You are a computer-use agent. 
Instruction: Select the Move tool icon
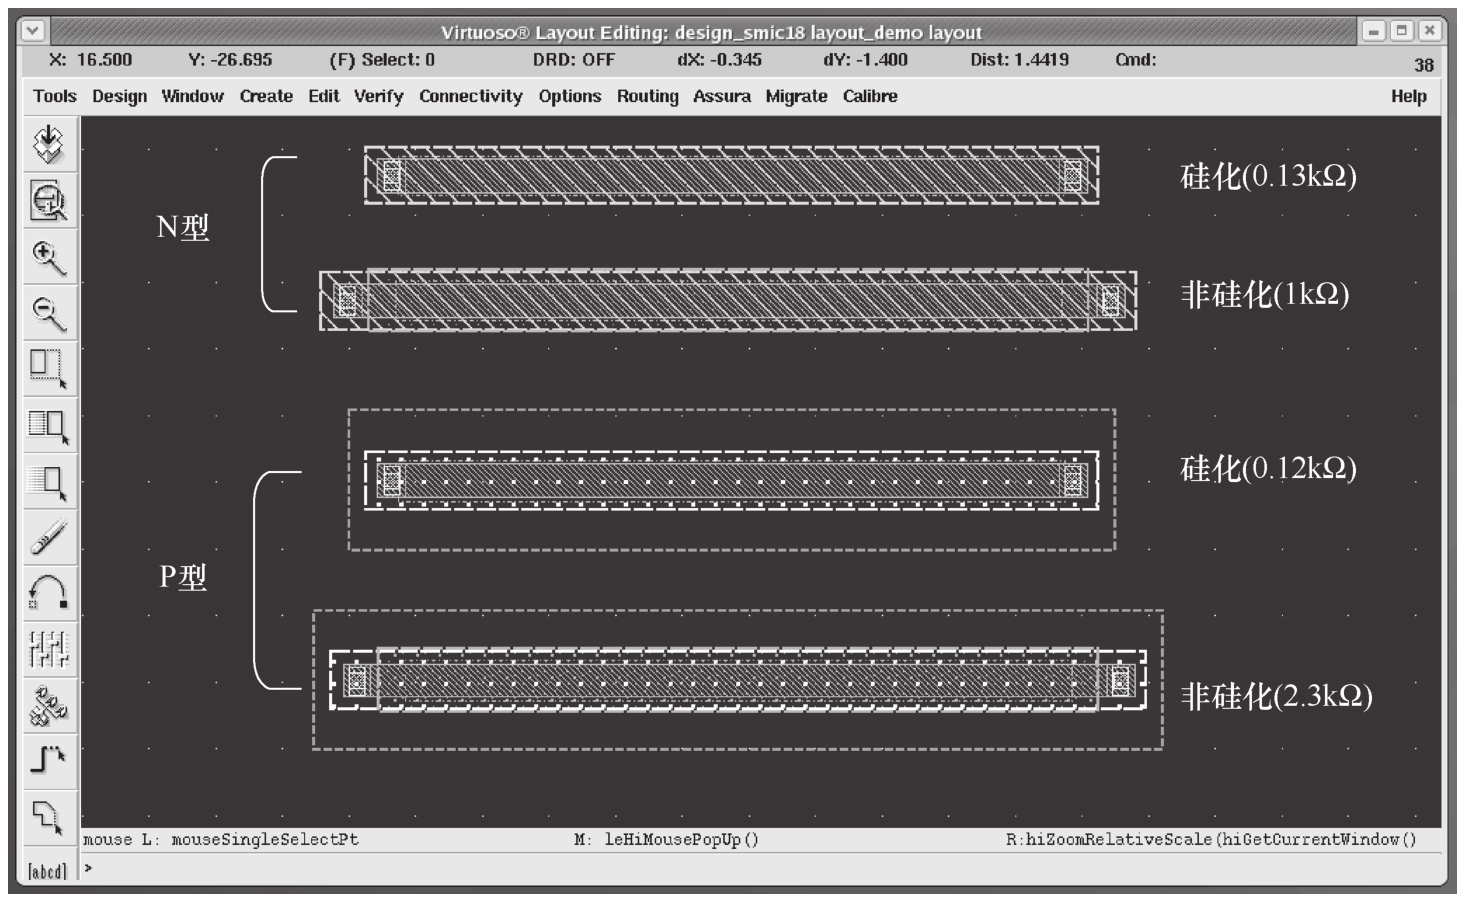[x=48, y=481]
